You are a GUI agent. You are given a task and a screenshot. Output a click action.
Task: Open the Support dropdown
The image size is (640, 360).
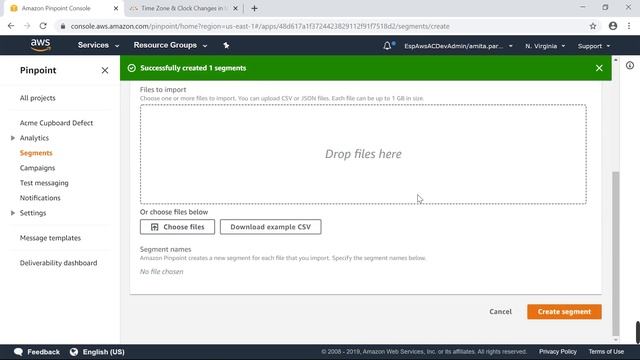coord(594,46)
